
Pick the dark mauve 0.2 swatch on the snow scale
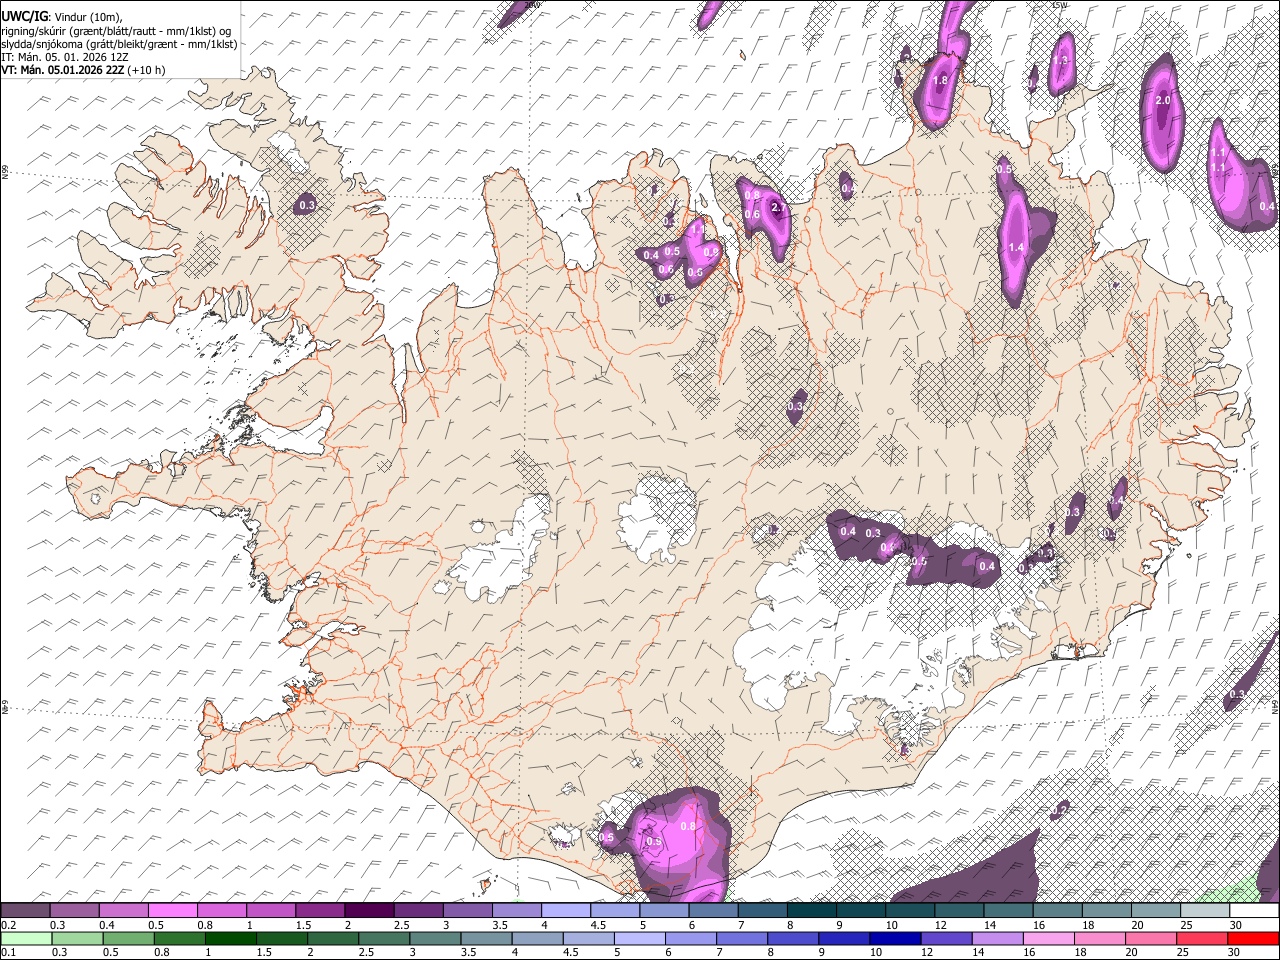click(26, 911)
